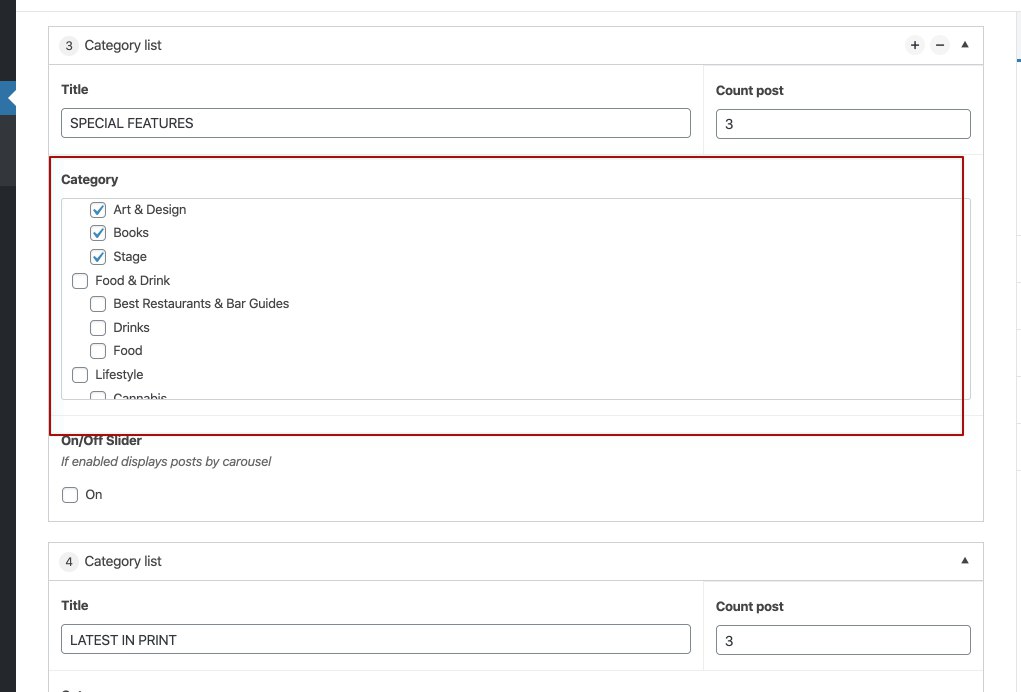
Task: Check Best Restaurants & Bar Guides
Action: click(x=98, y=304)
